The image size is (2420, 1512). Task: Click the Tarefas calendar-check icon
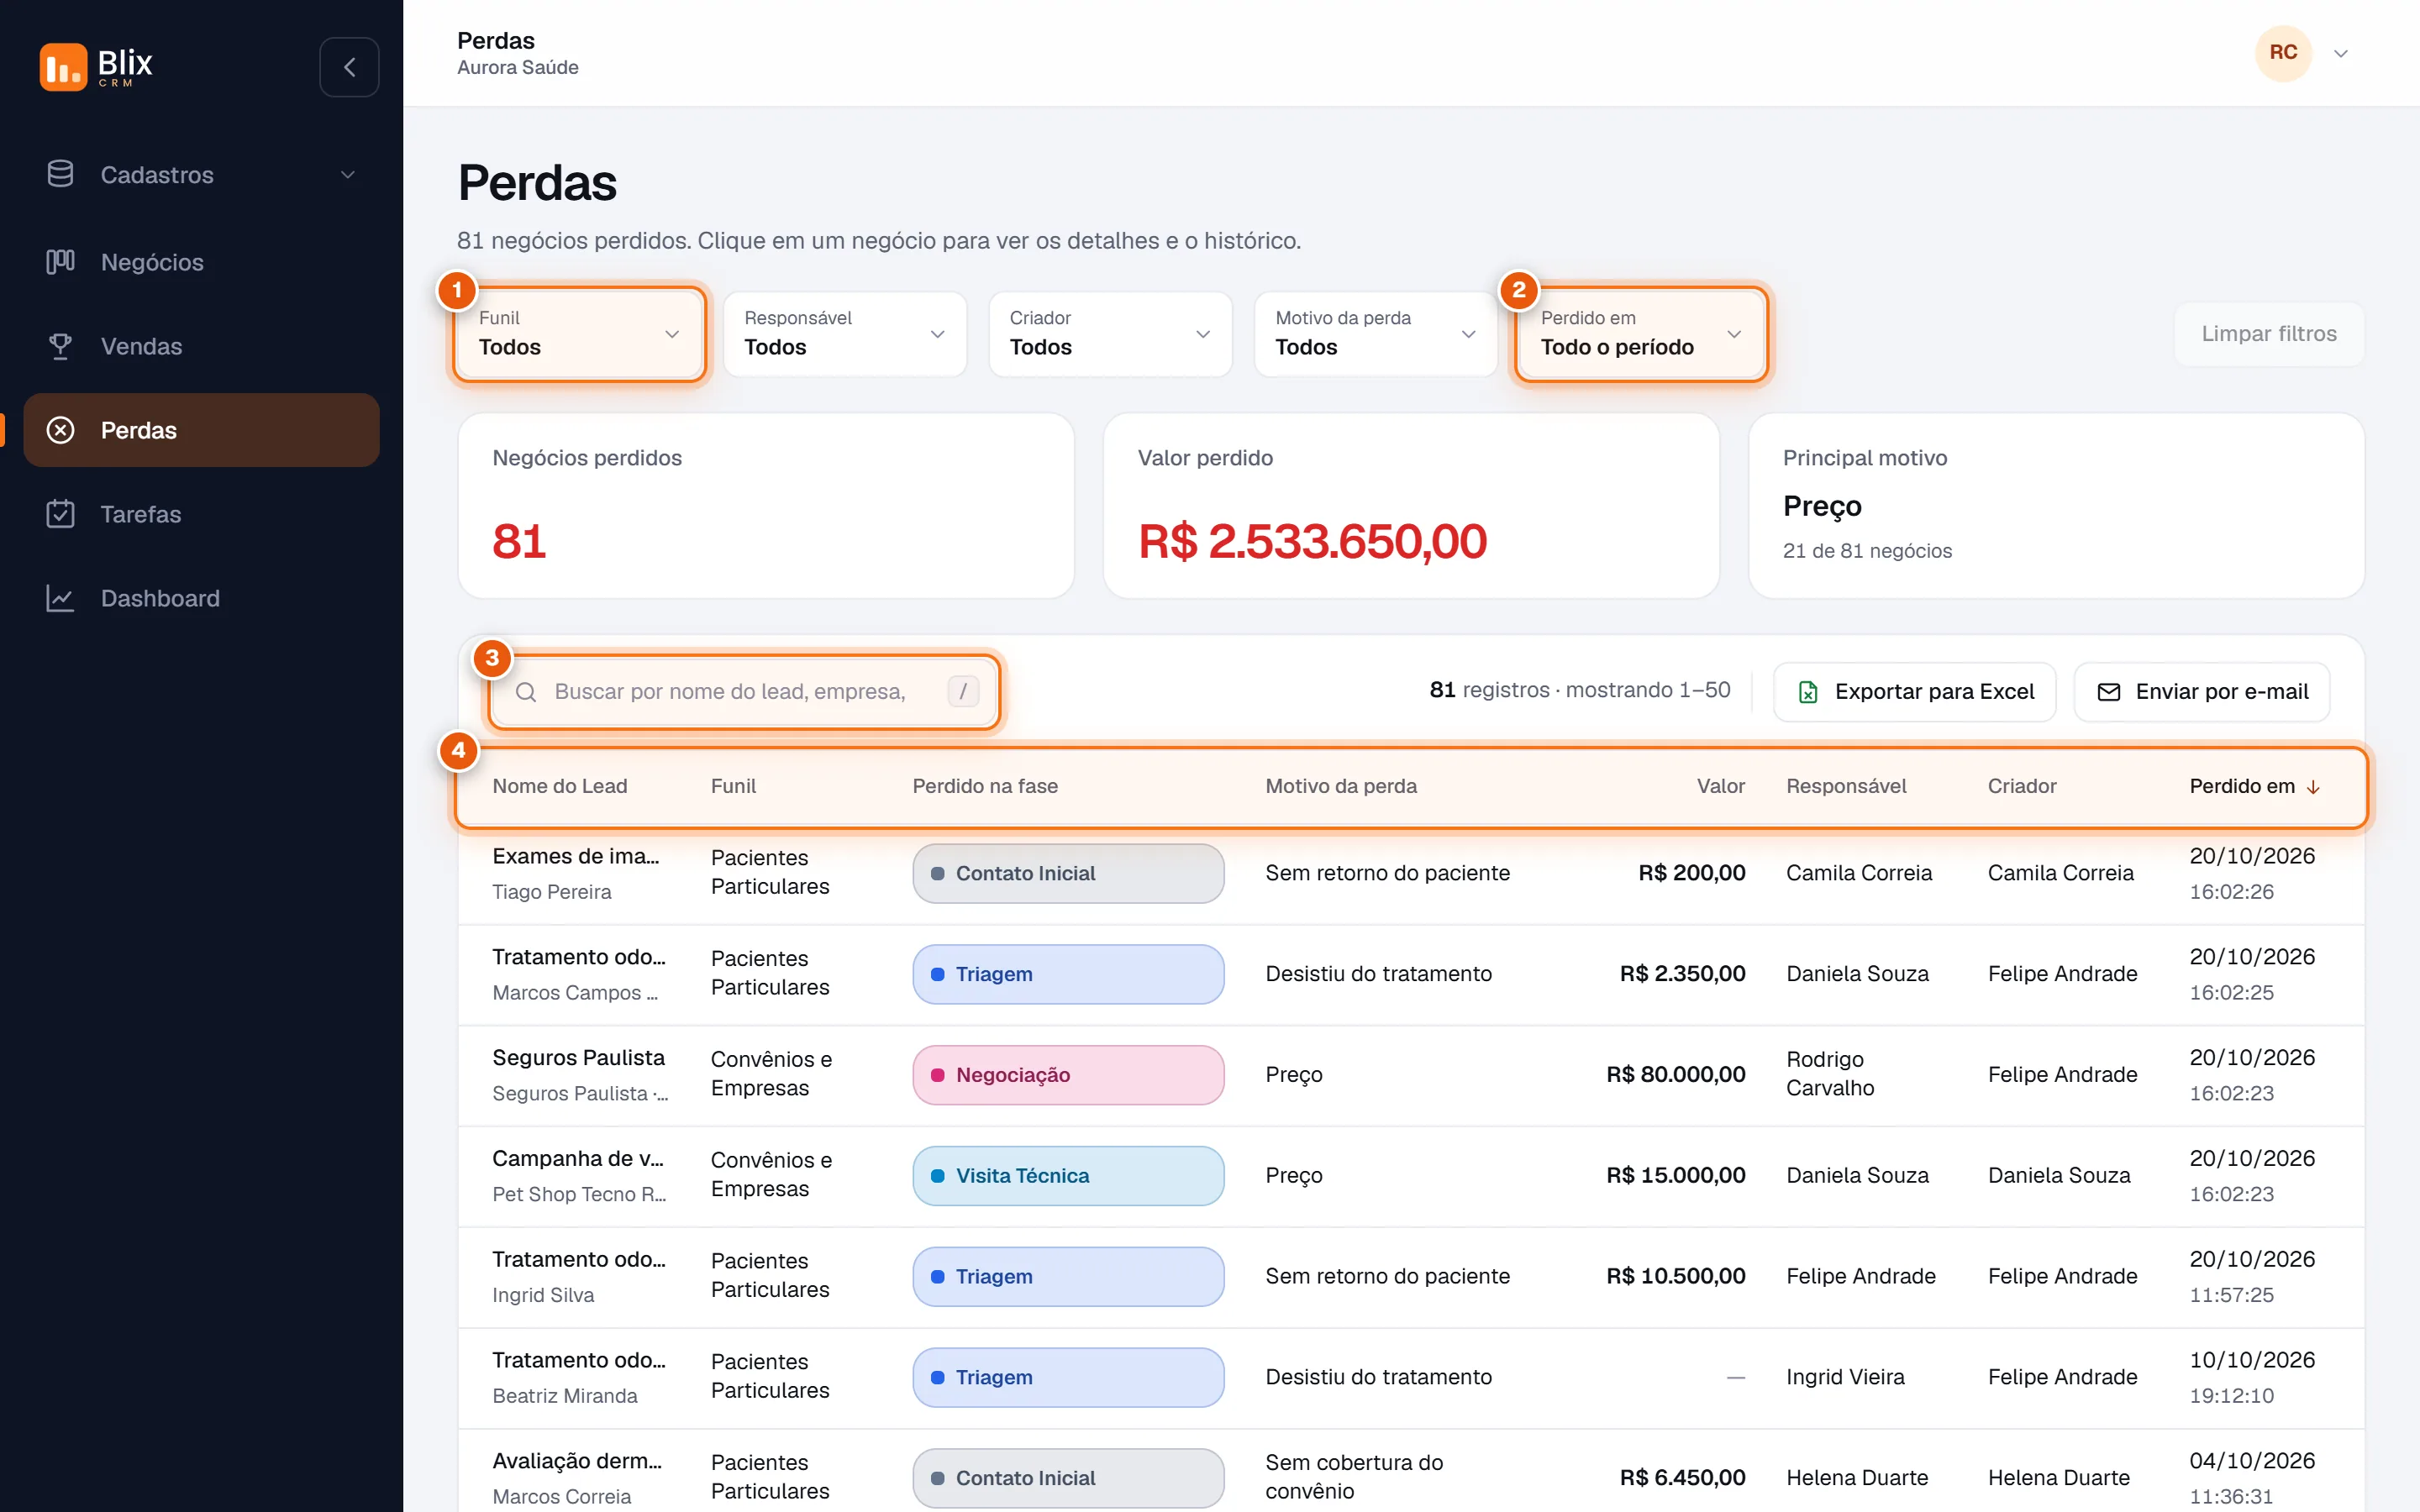click(x=60, y=514)
